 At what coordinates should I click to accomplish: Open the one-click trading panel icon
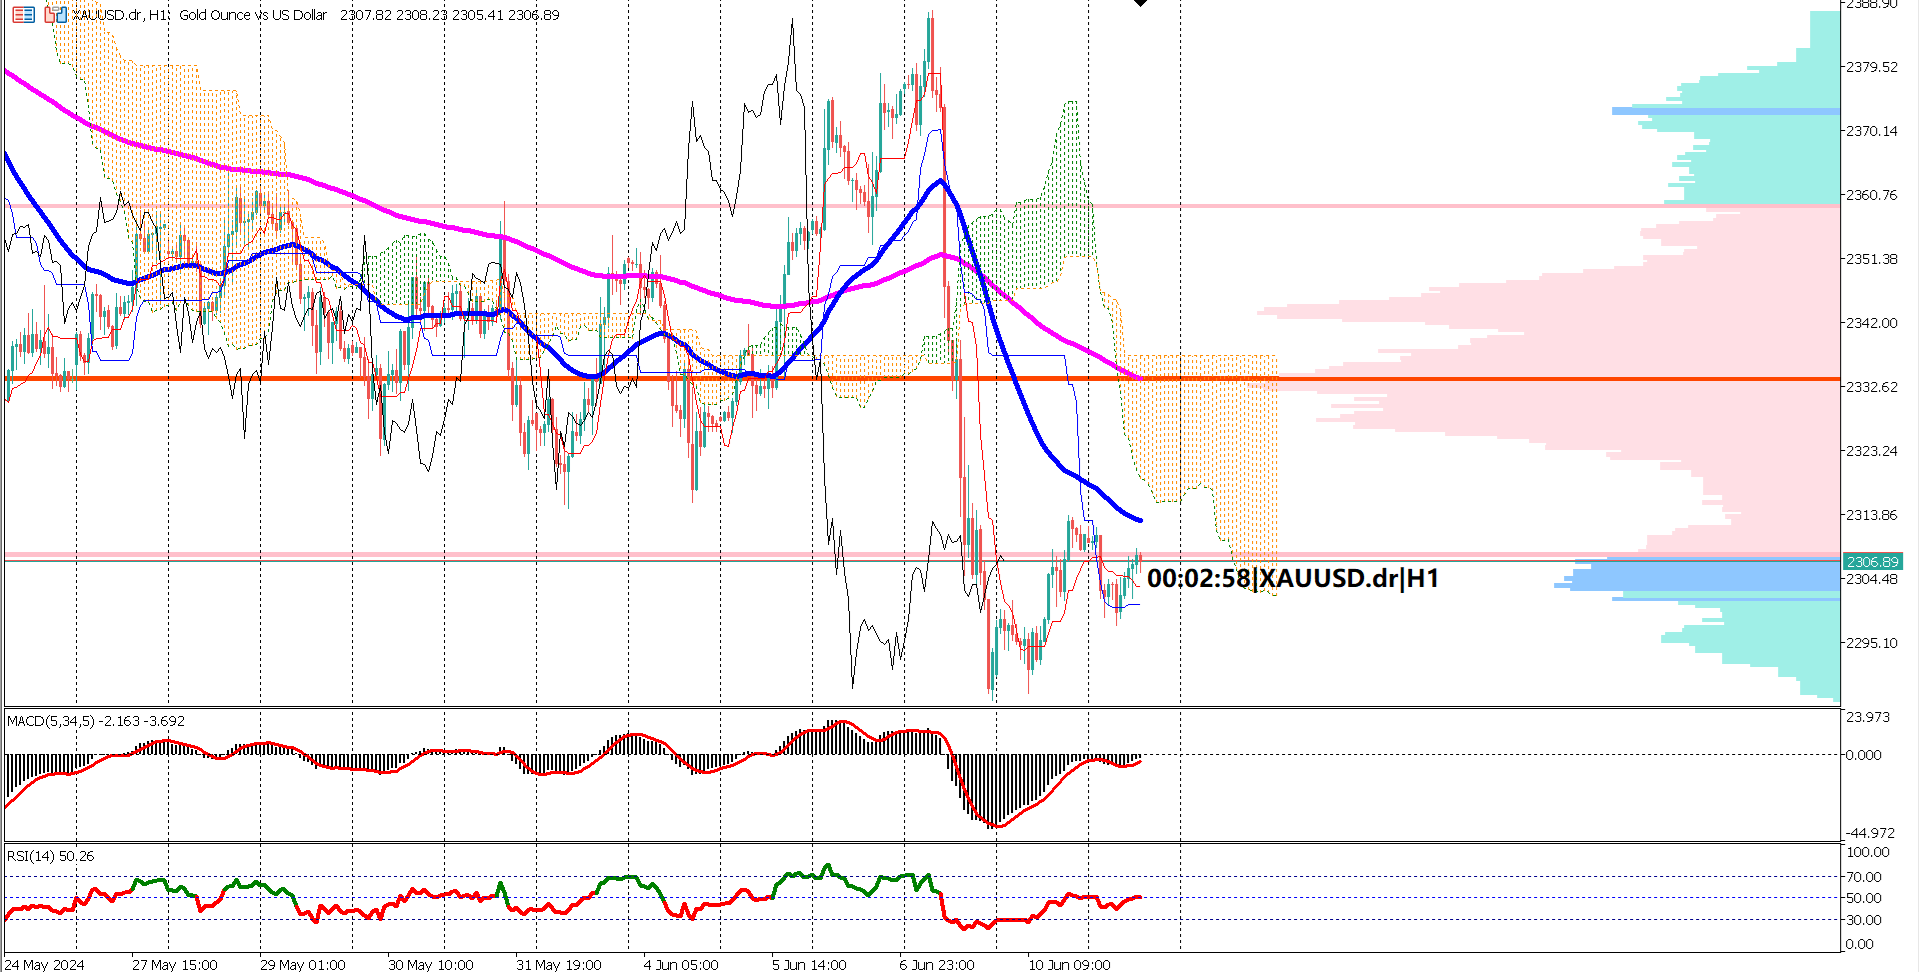[56, 15]
